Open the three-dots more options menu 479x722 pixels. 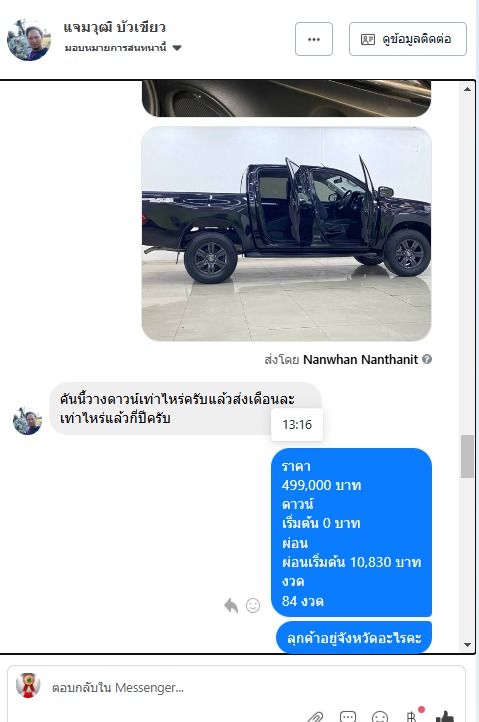coord(314,39)
